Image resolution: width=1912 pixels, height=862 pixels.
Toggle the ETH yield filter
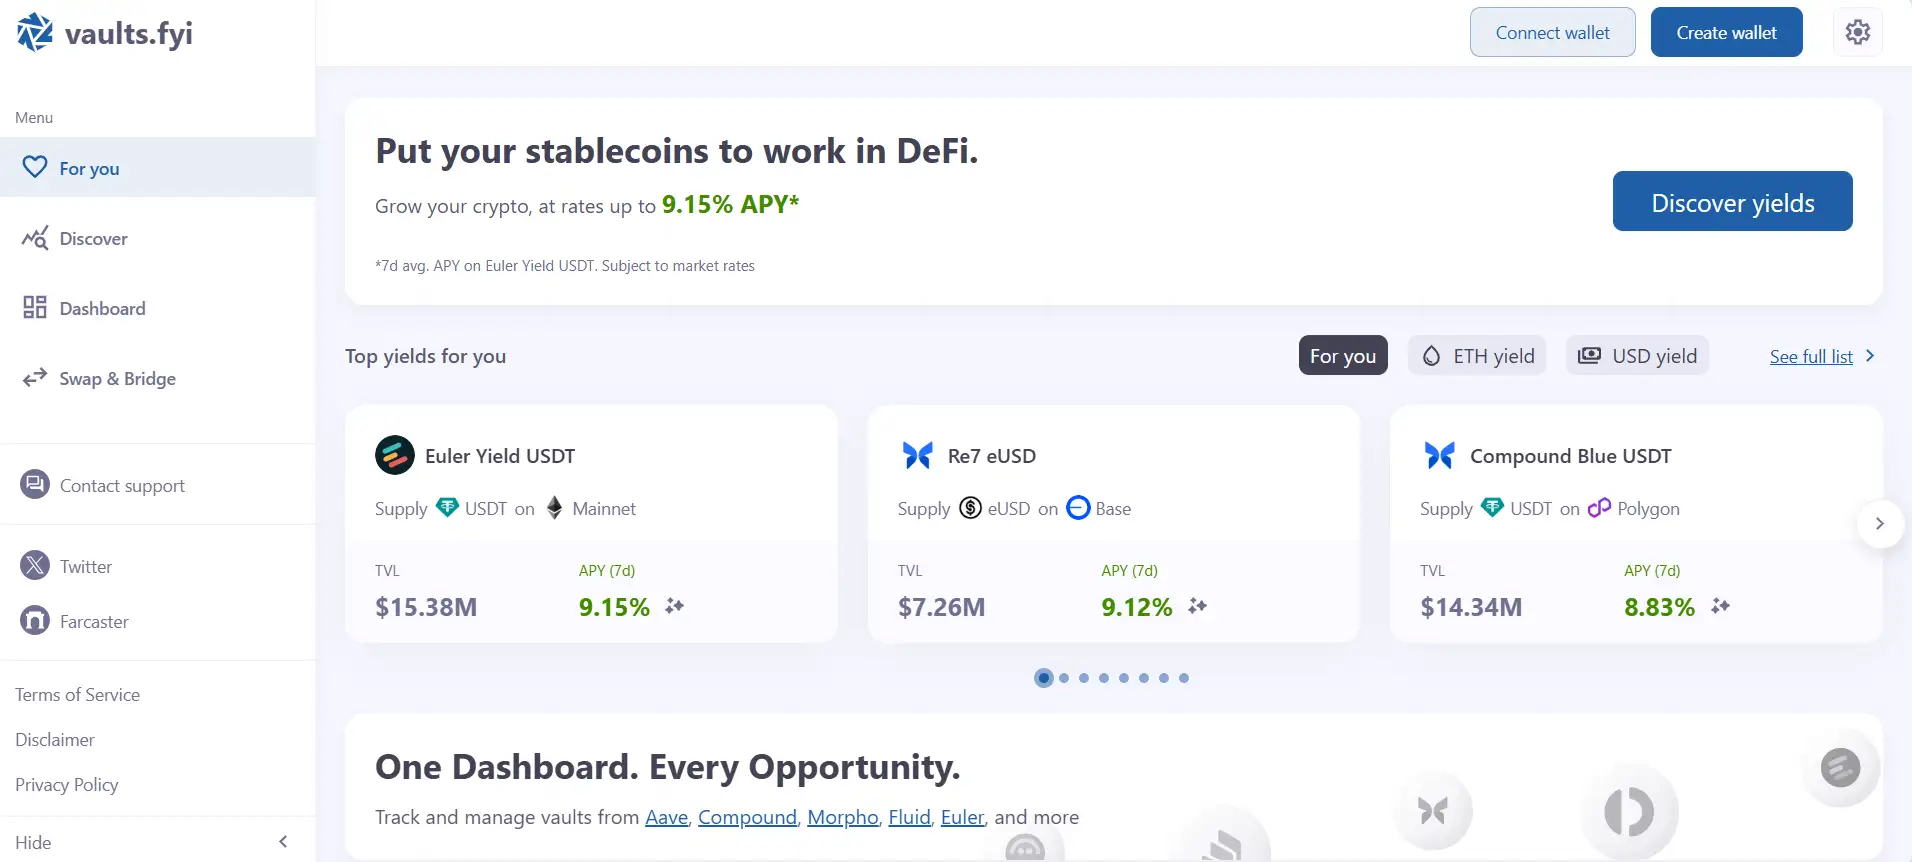coord(1477,356)
